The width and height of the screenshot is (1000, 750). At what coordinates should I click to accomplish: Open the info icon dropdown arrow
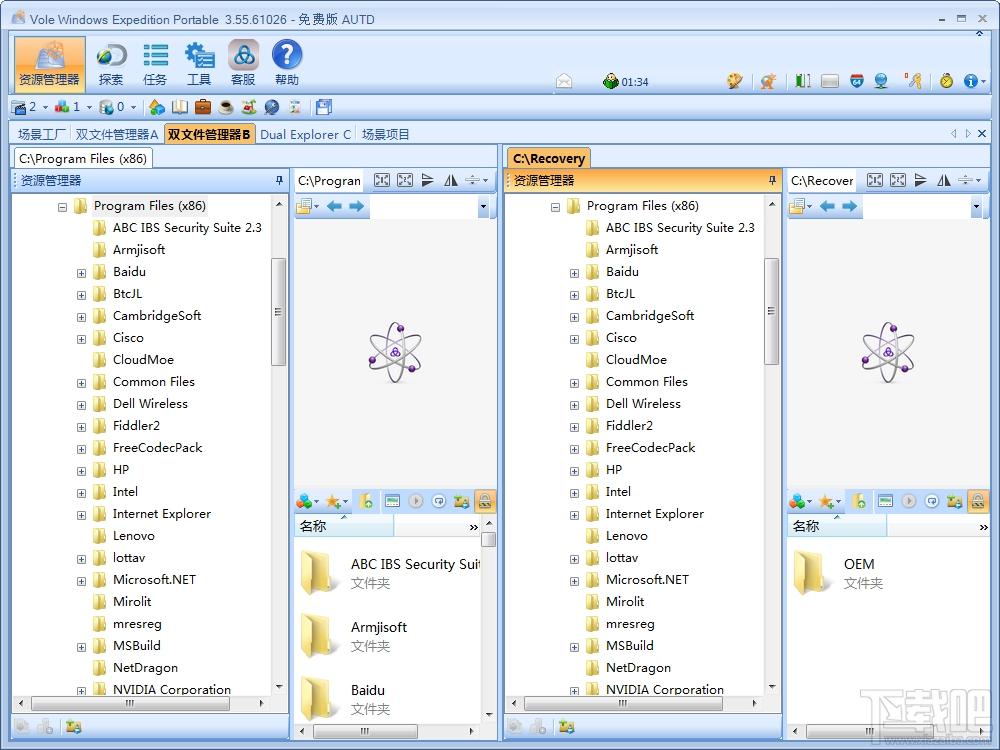[983, 82]
